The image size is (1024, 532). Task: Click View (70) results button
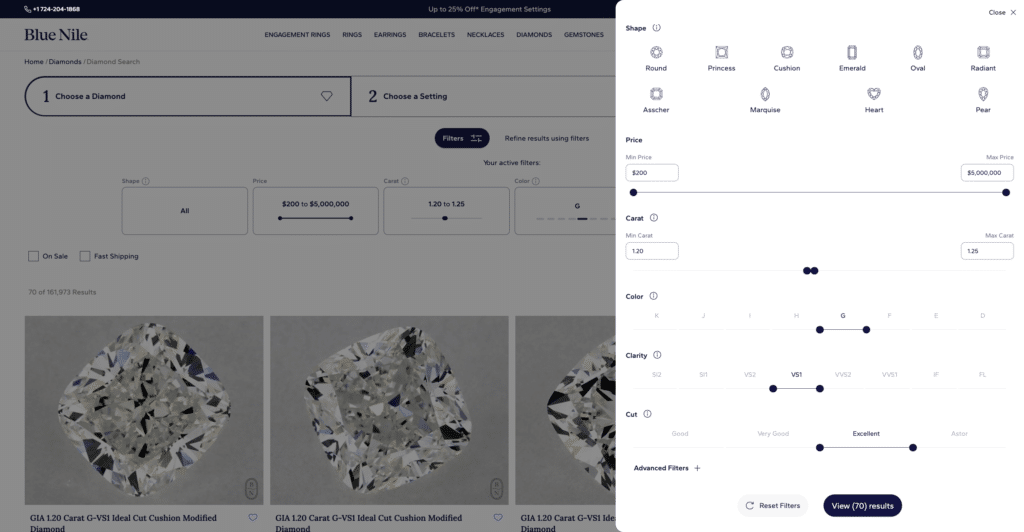(x=862, y=506)
